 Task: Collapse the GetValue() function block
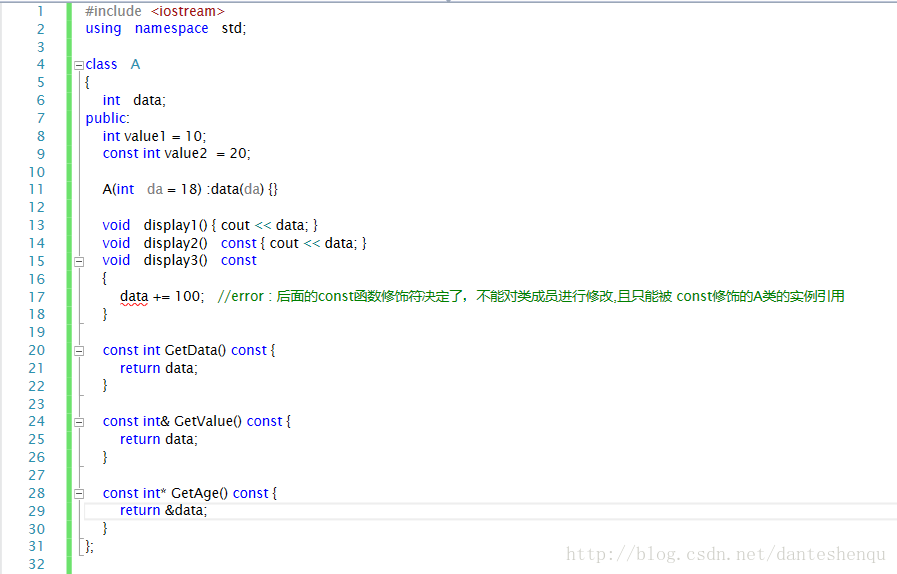click(79, 422)
